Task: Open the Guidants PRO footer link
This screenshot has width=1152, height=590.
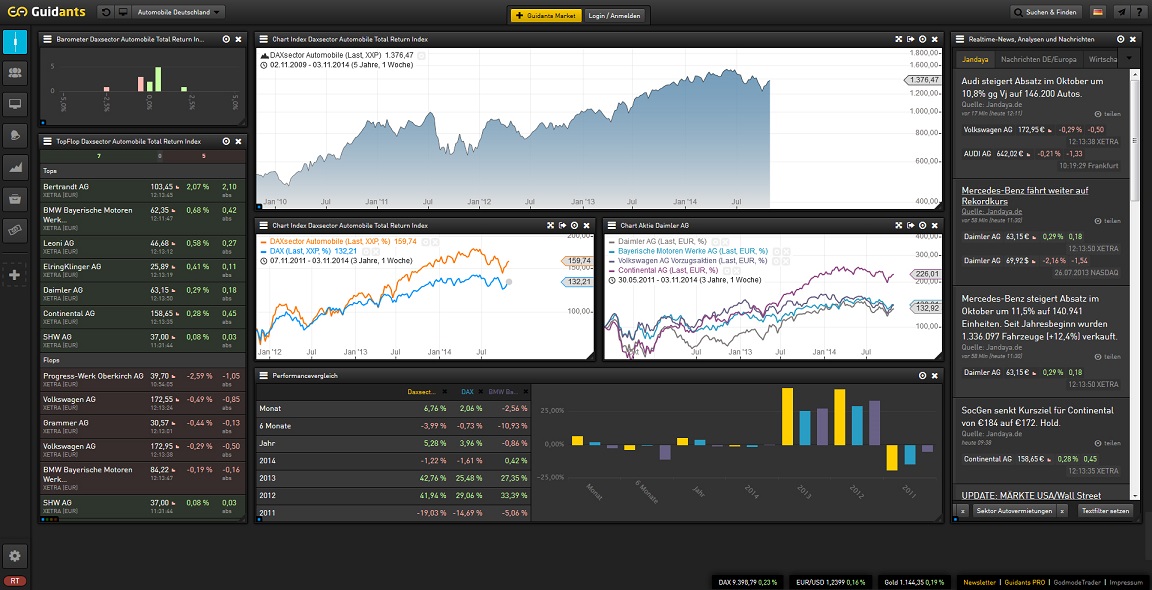Action: point(1024,582)
